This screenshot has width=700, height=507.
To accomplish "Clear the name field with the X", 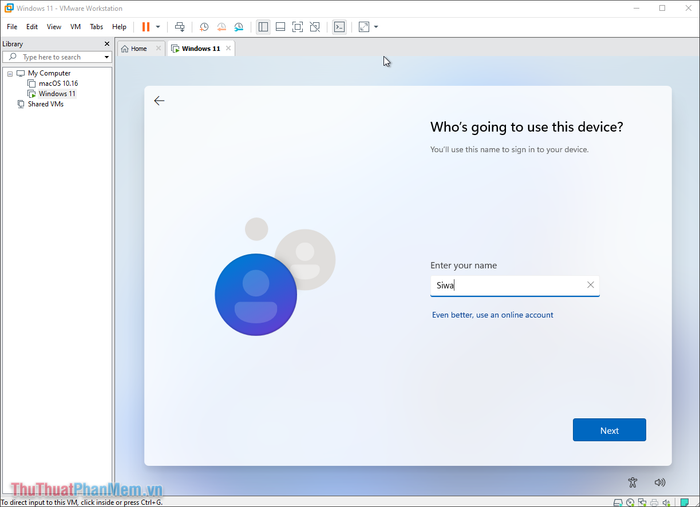I will [590, 285].
